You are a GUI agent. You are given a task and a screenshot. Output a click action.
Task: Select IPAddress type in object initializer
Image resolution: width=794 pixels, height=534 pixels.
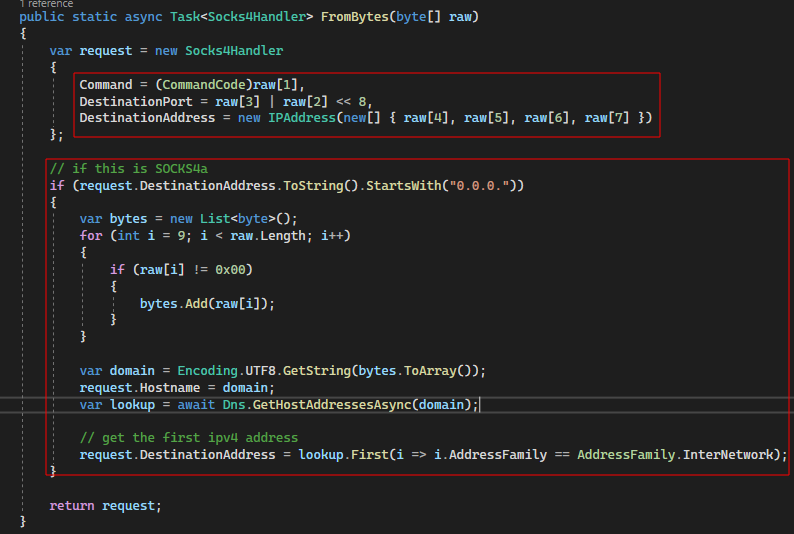[302, 118]
